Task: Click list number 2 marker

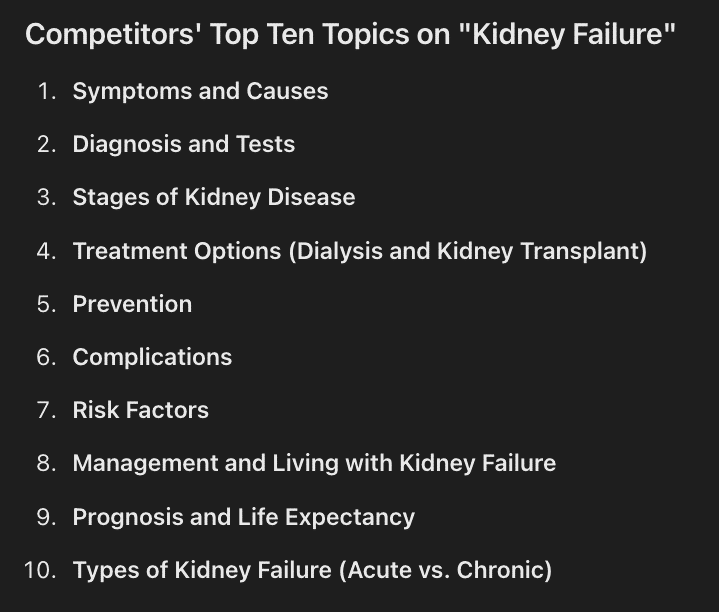Action: point(47,144)
